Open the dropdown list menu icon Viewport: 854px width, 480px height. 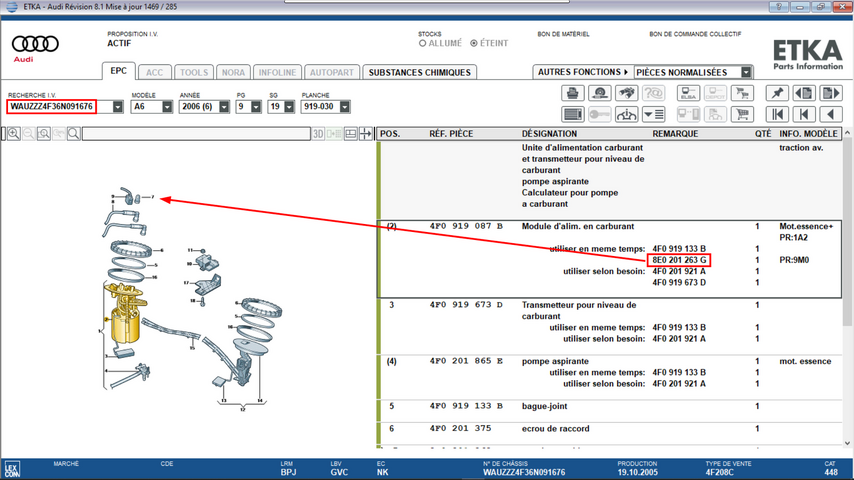654,114
